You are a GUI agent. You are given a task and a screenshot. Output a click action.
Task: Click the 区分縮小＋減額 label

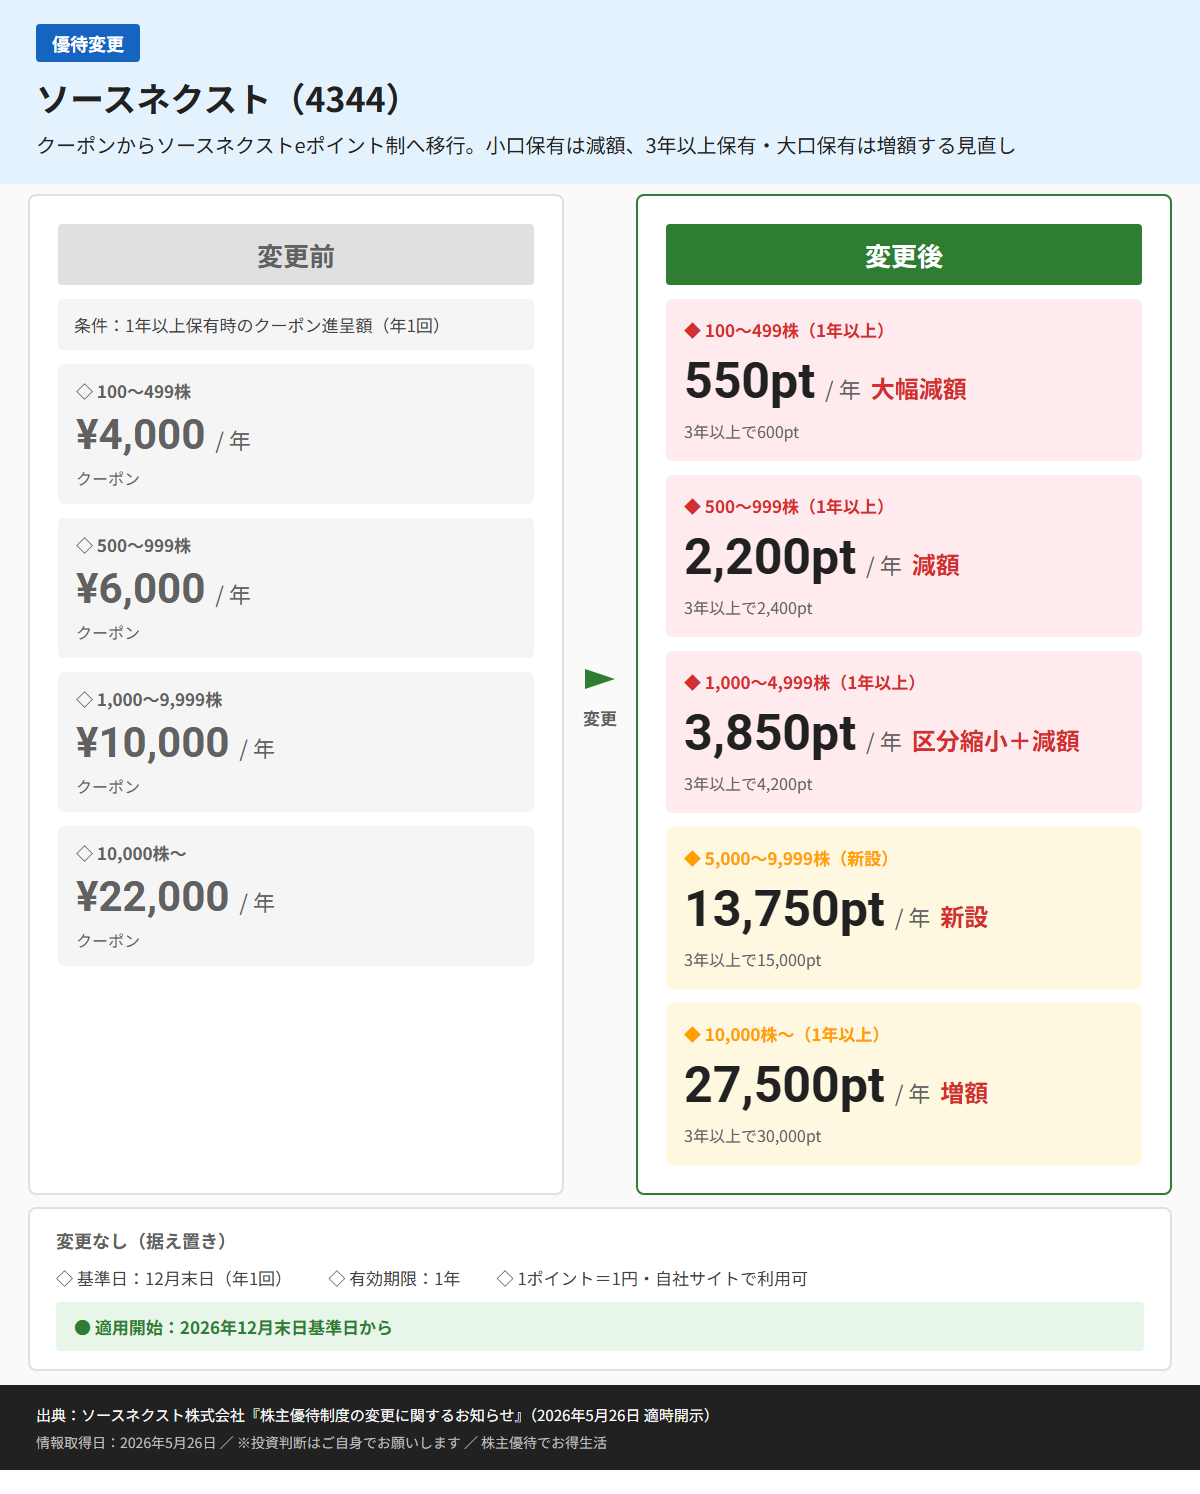[996, 742]
